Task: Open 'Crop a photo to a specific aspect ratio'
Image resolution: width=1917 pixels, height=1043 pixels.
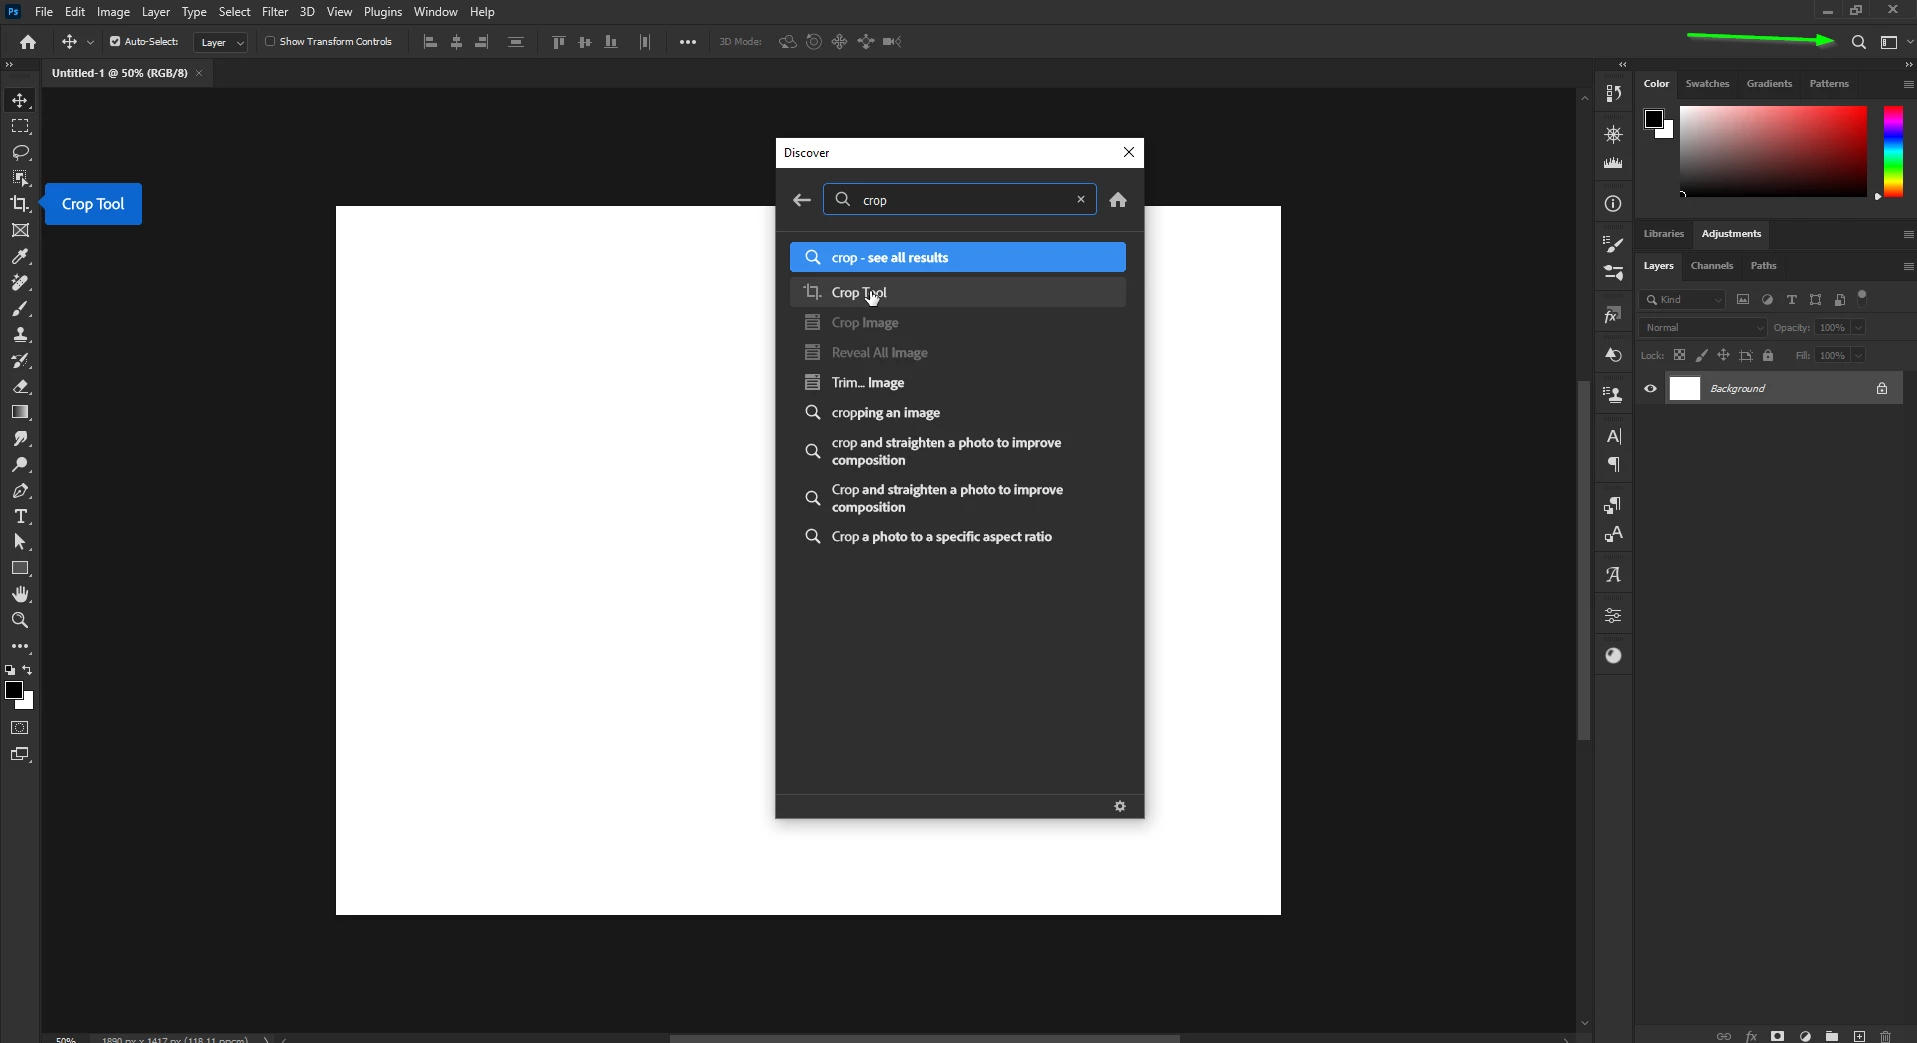Action: click(958, 536)
